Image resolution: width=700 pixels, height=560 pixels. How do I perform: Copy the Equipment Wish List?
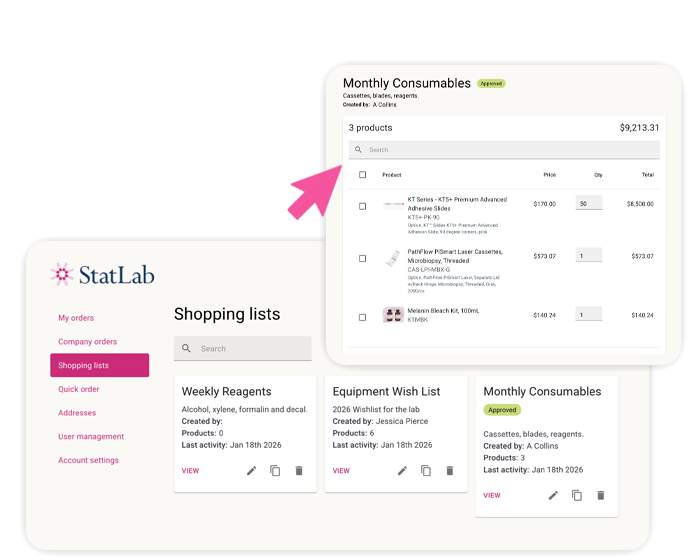[x=426, y=471]
